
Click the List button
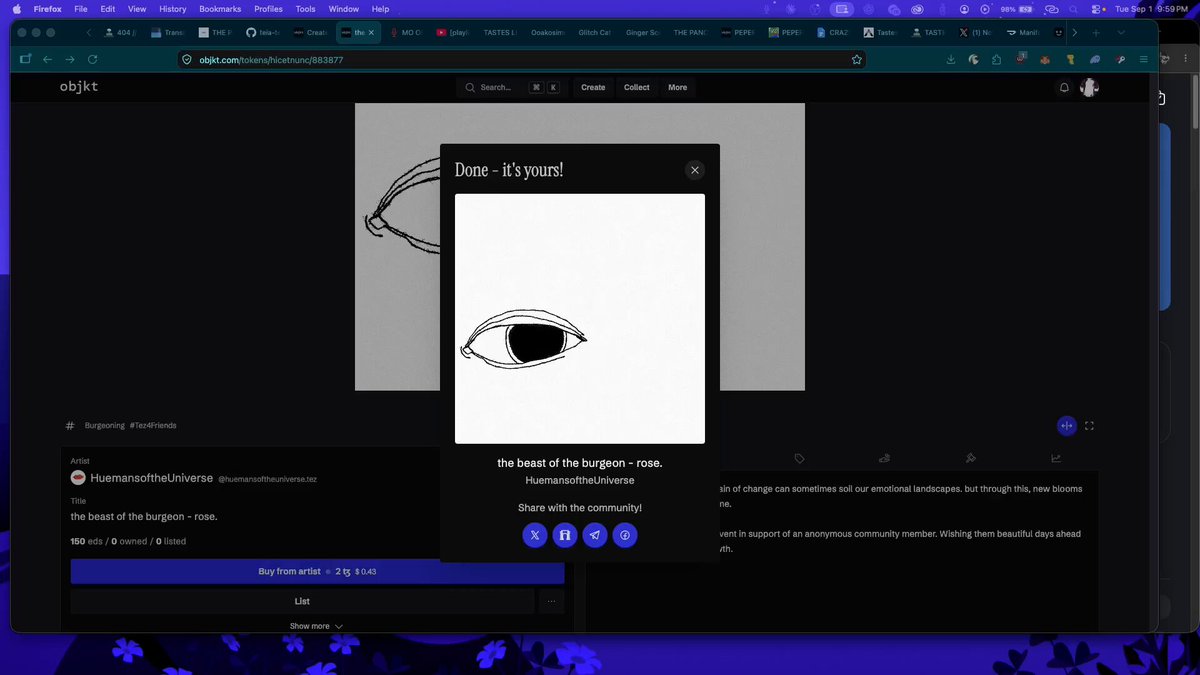click(x=302, y=601)
